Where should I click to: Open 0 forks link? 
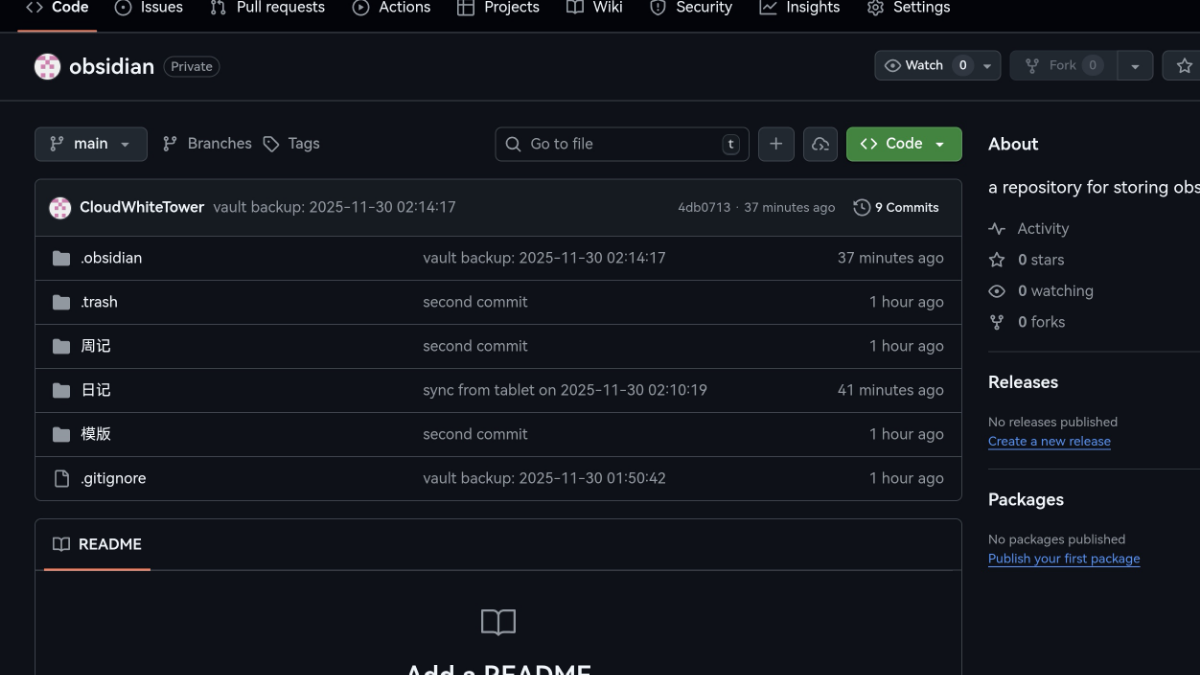(x=1026, y=322)
